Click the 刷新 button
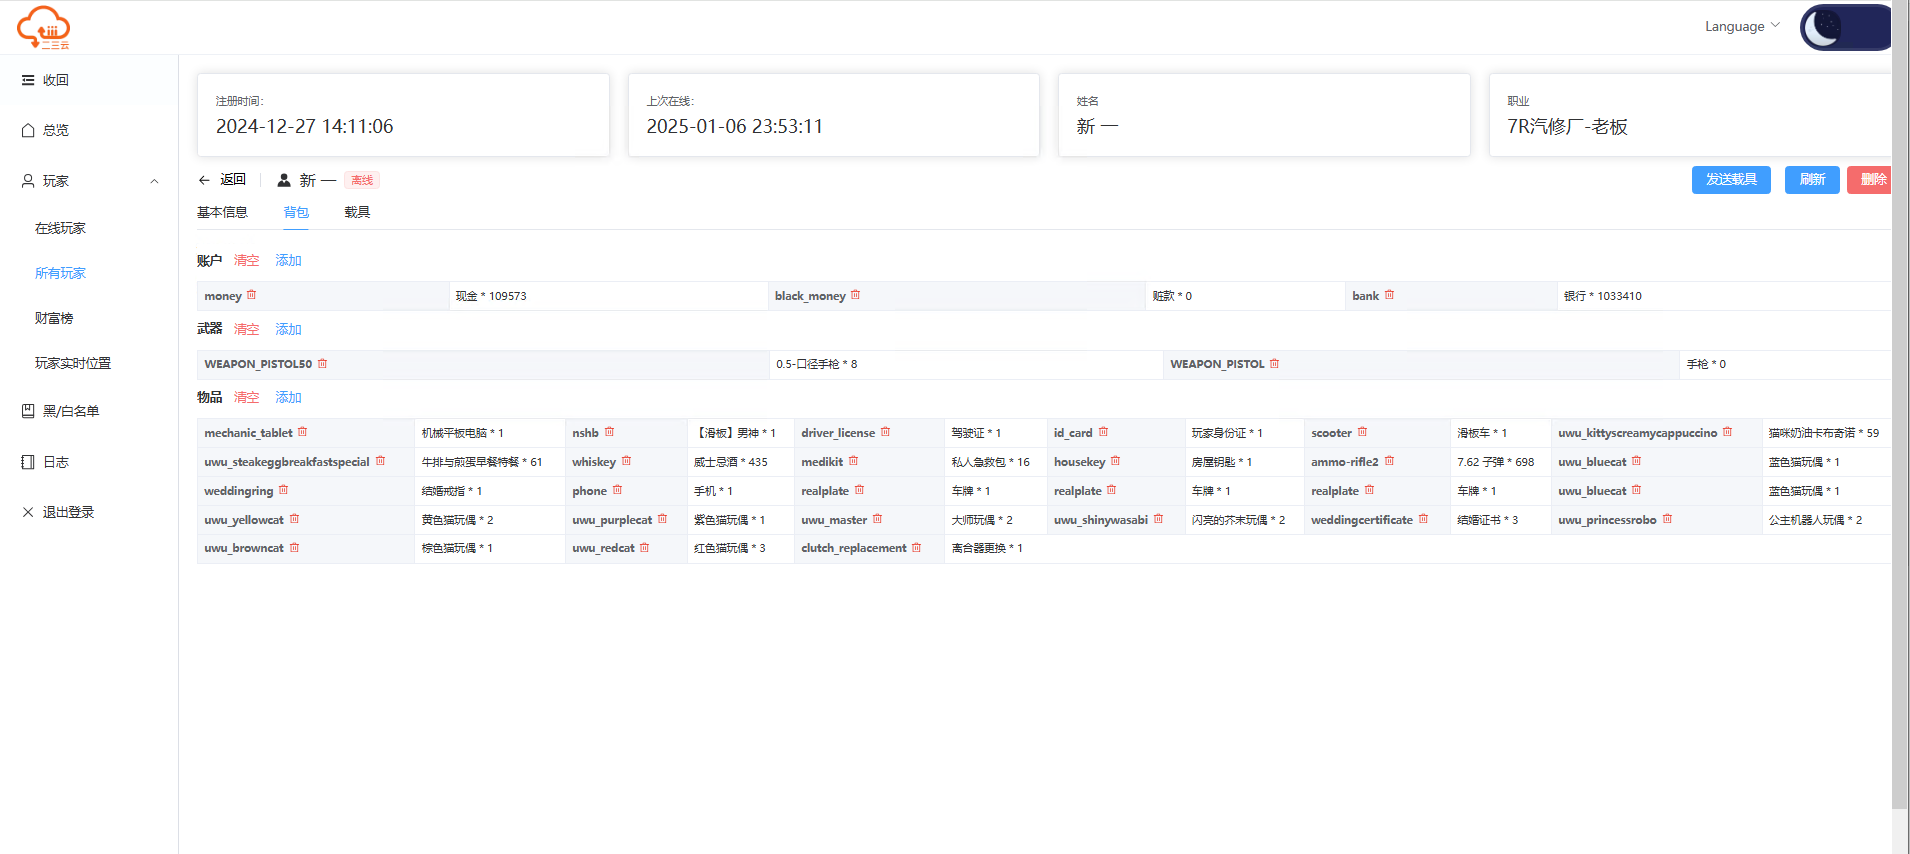1910x854 pixels. pyautogui.click(x=1812, y=180)
